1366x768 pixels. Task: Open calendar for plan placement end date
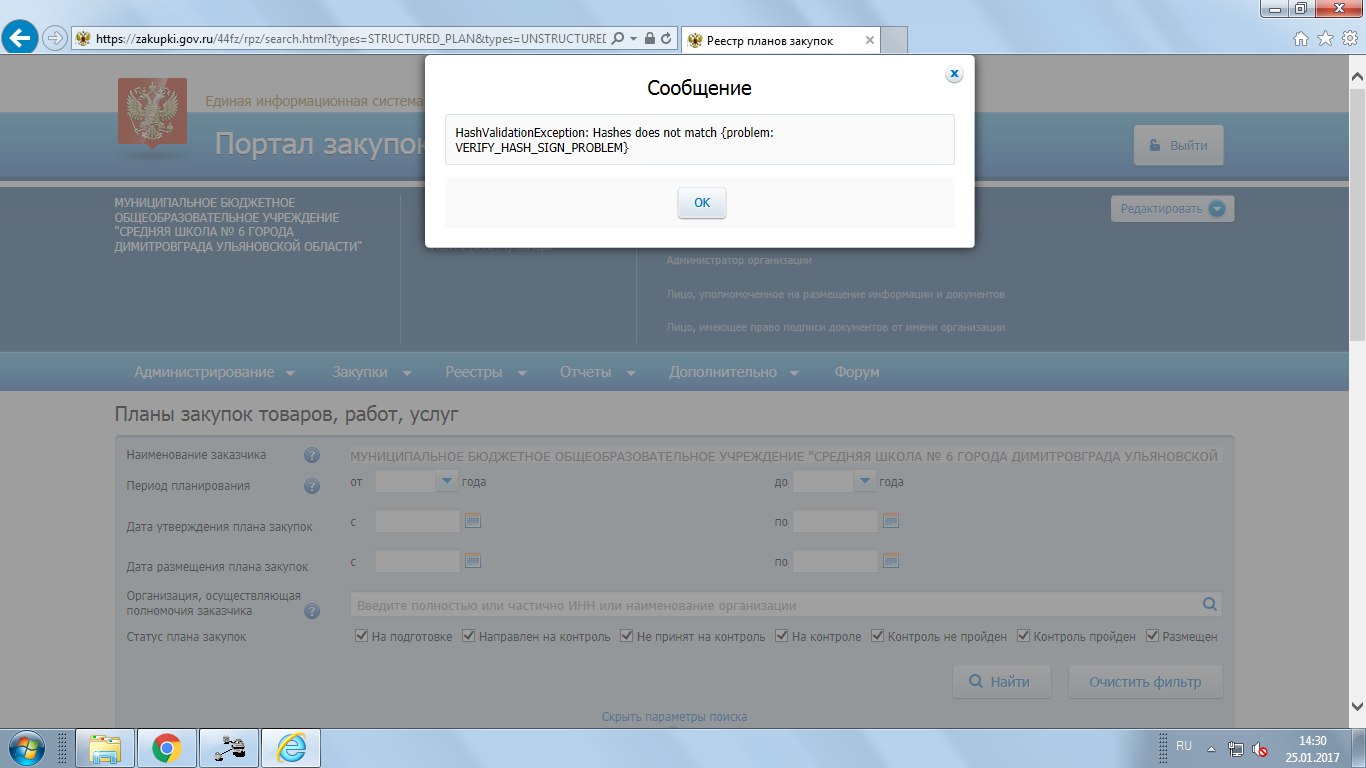pyautogui.click(x=891, y=560)
